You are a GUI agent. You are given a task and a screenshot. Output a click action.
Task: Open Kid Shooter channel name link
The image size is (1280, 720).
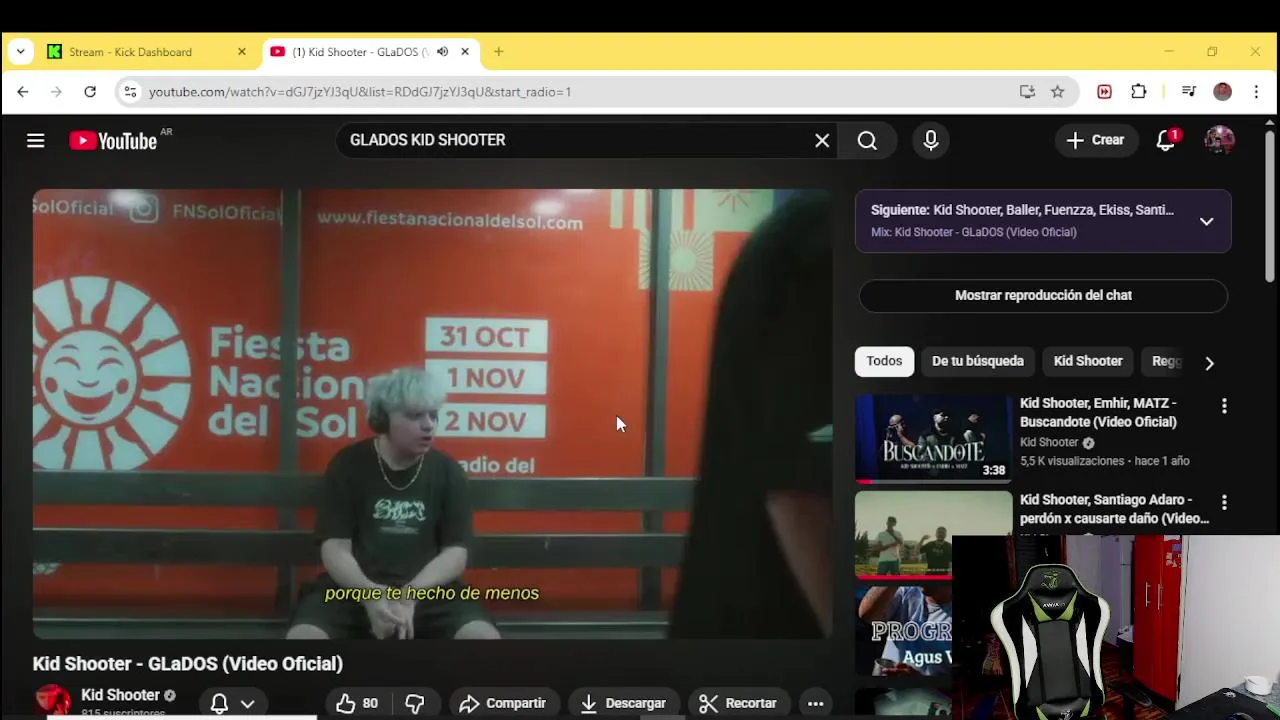click(x=120, y=695)
